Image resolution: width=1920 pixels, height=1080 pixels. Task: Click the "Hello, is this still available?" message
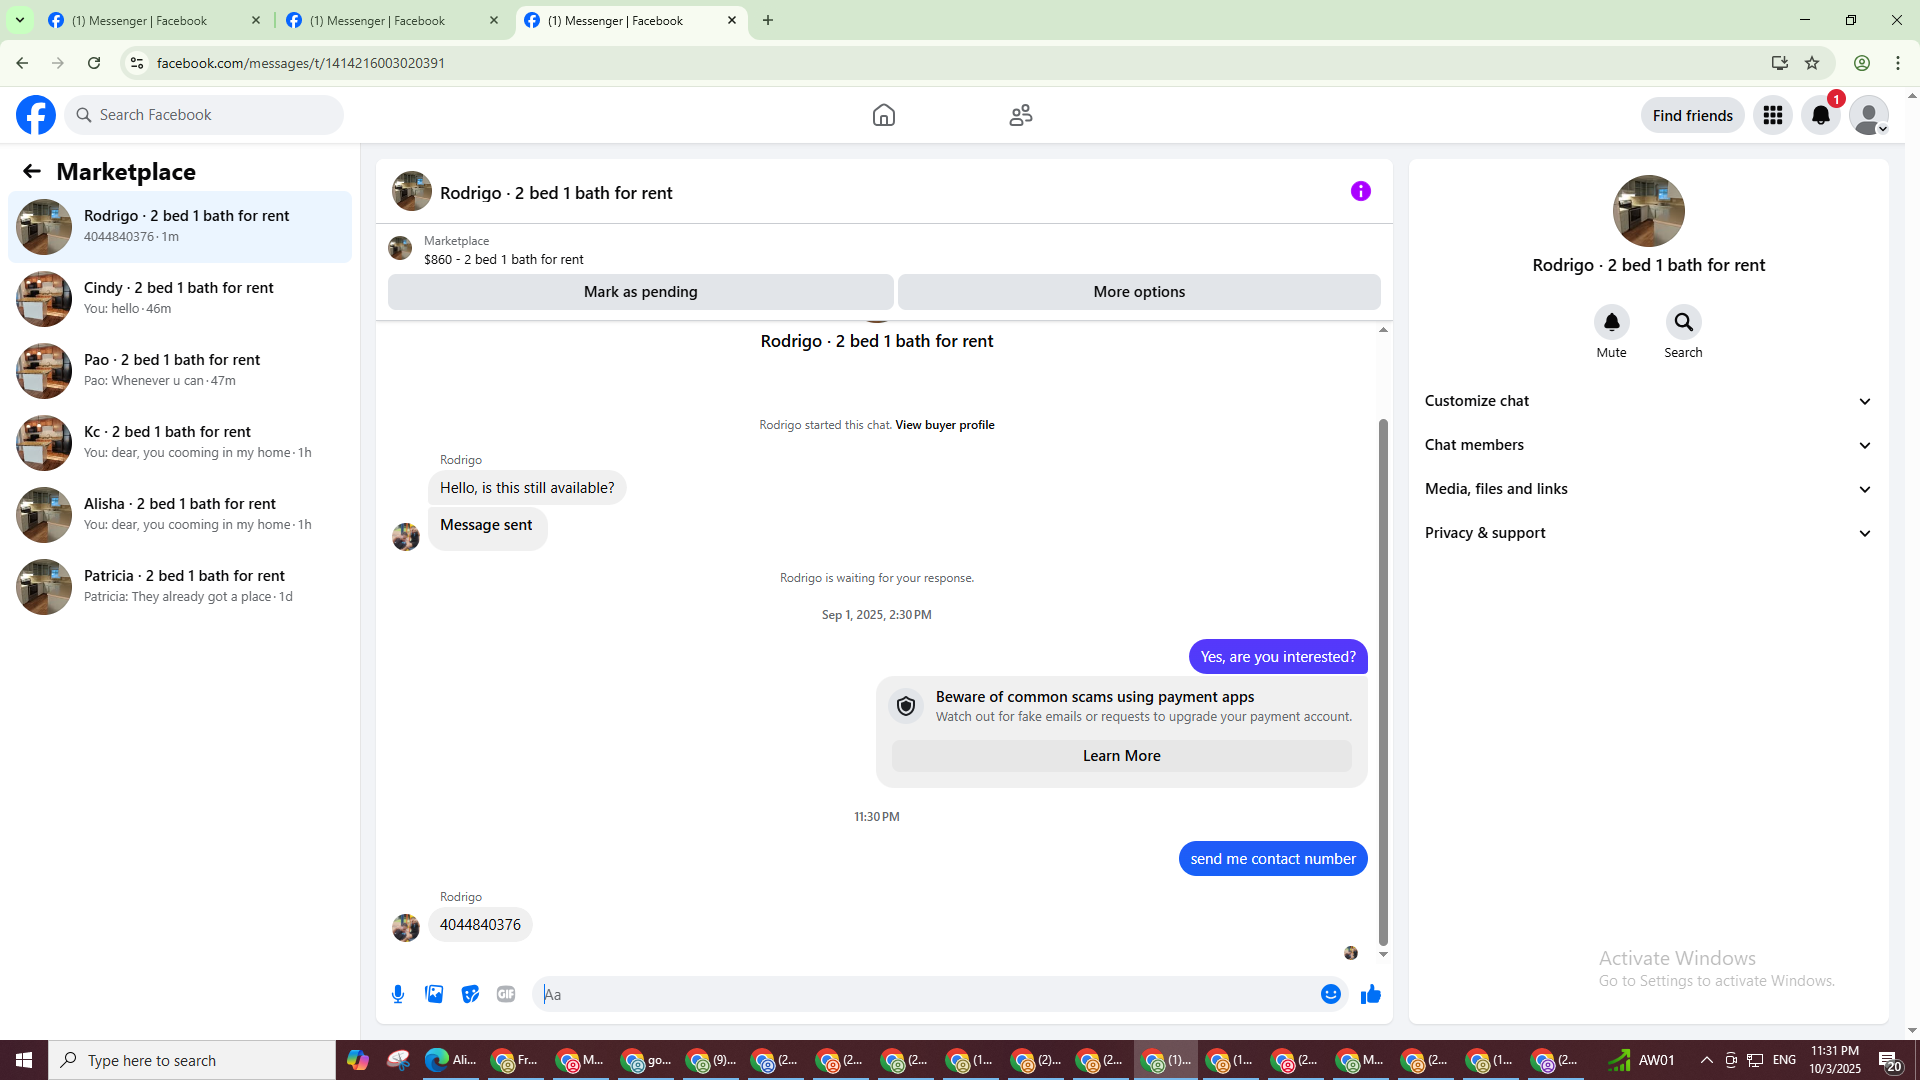tap(527, 488)
